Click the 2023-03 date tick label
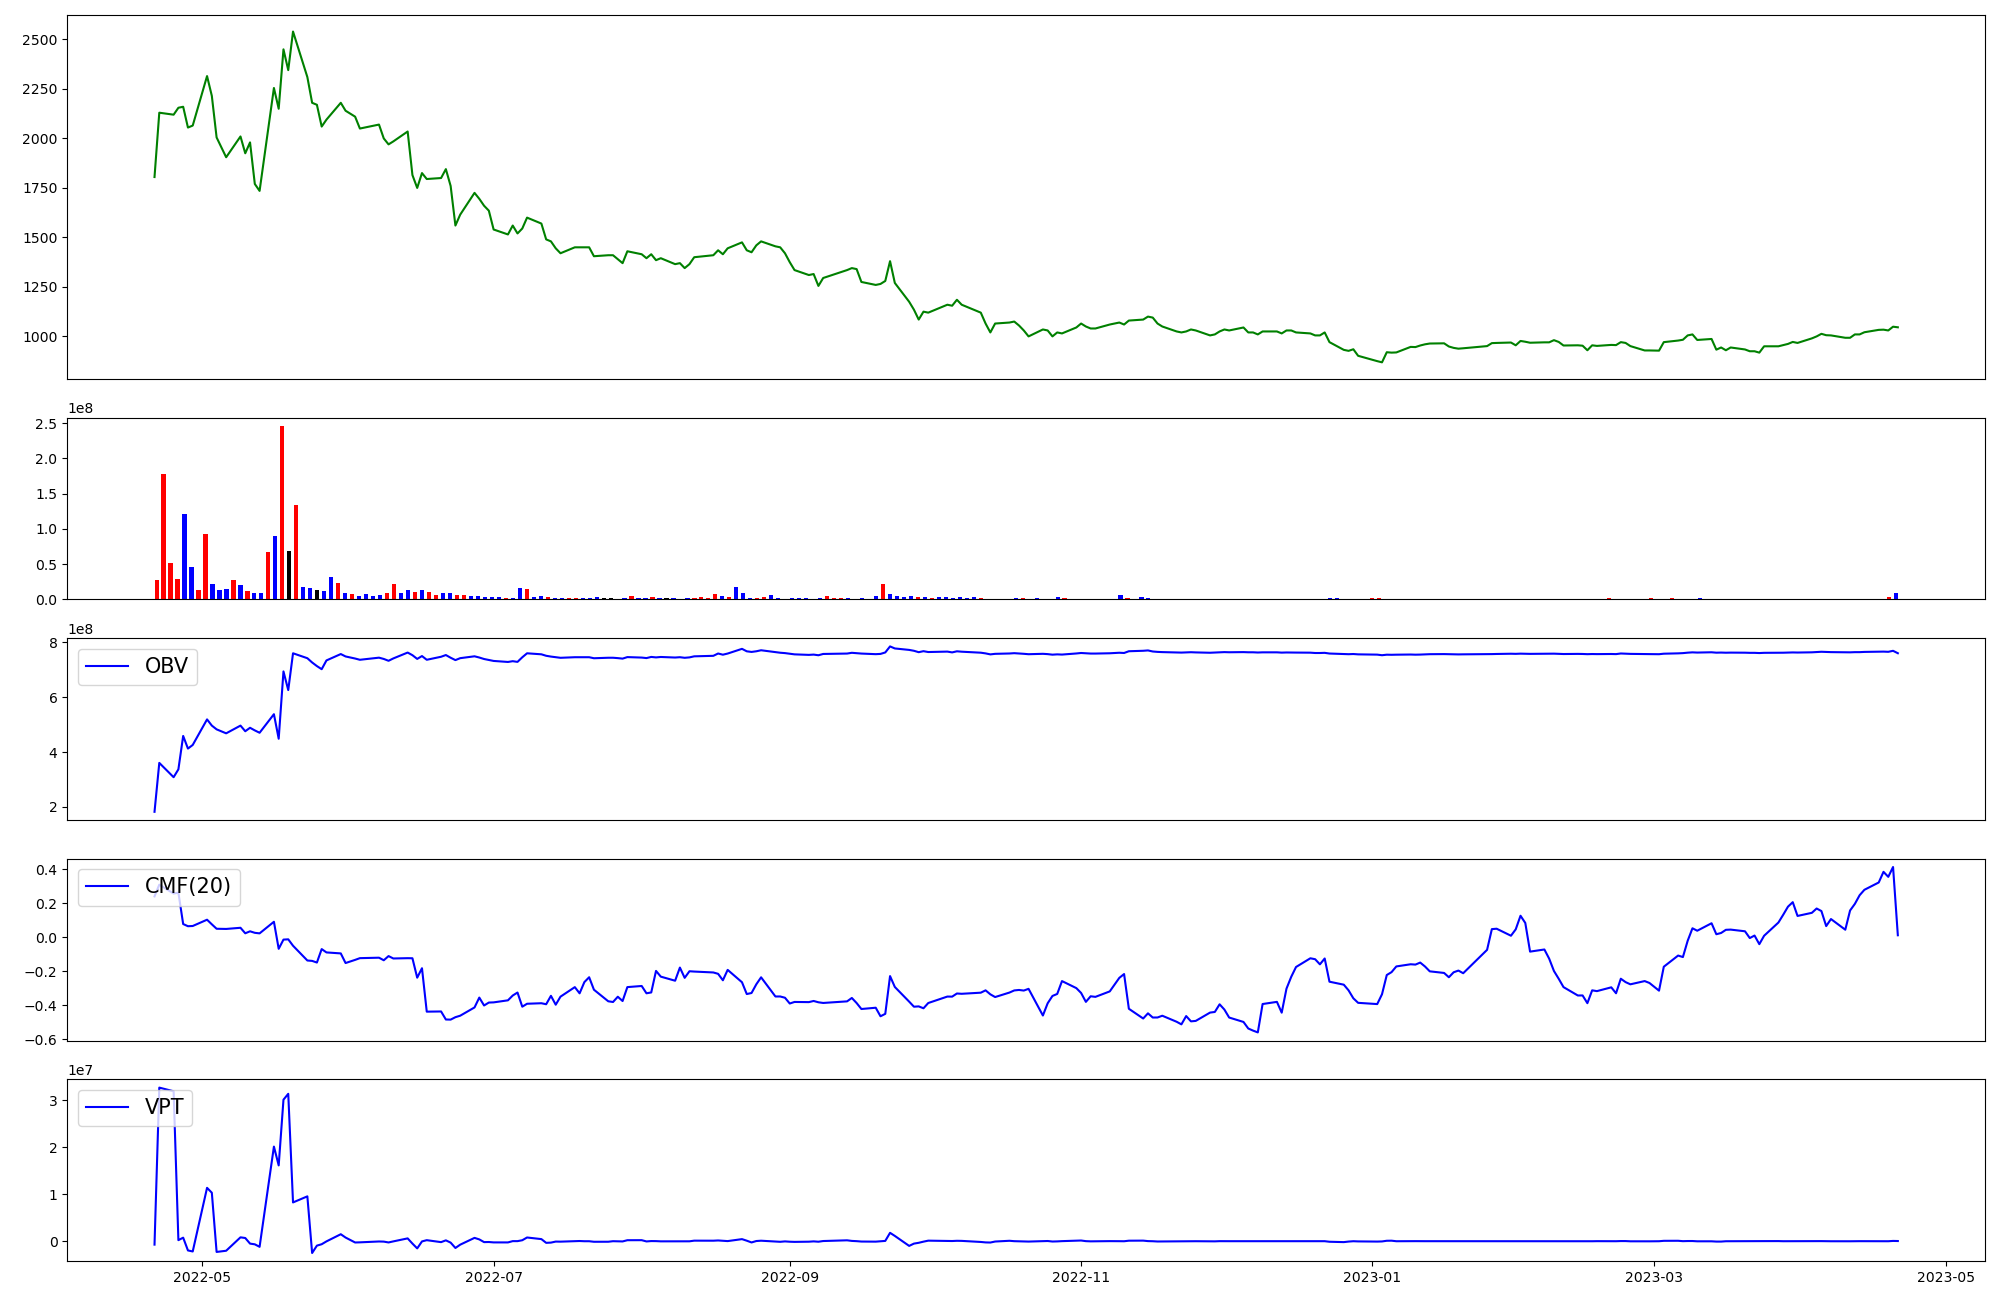The height and width of the screenshot is (1300, 2000). 1654,1277
